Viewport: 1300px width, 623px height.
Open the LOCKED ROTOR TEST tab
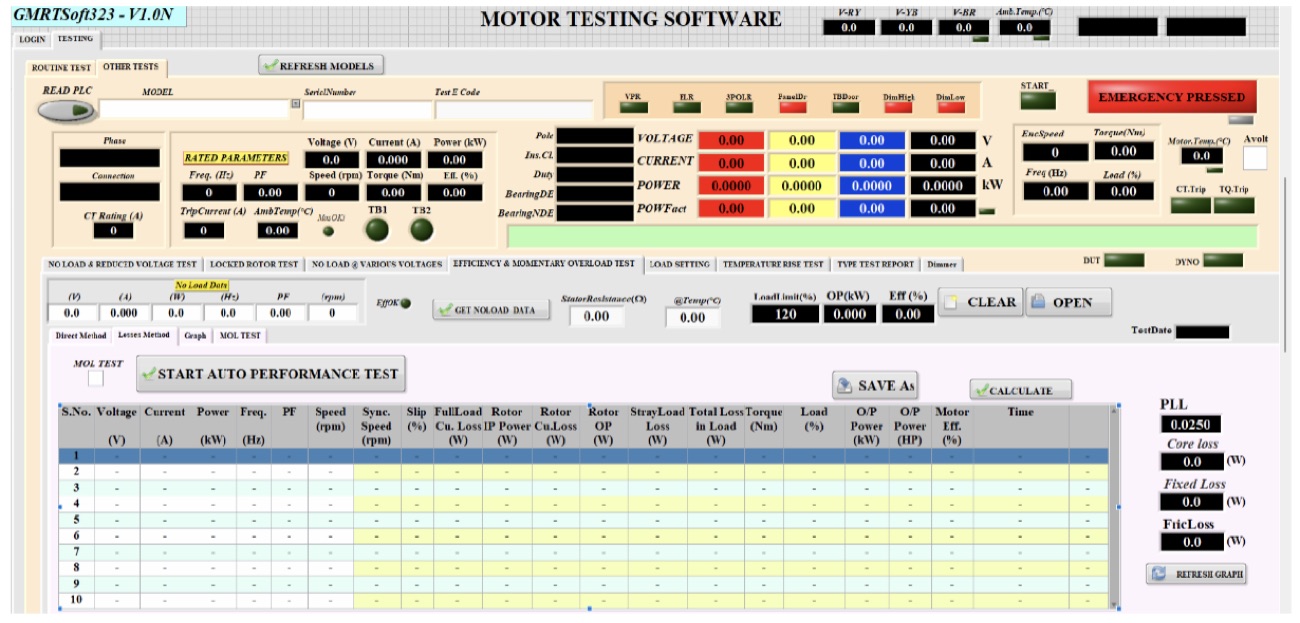click(254, 265)
